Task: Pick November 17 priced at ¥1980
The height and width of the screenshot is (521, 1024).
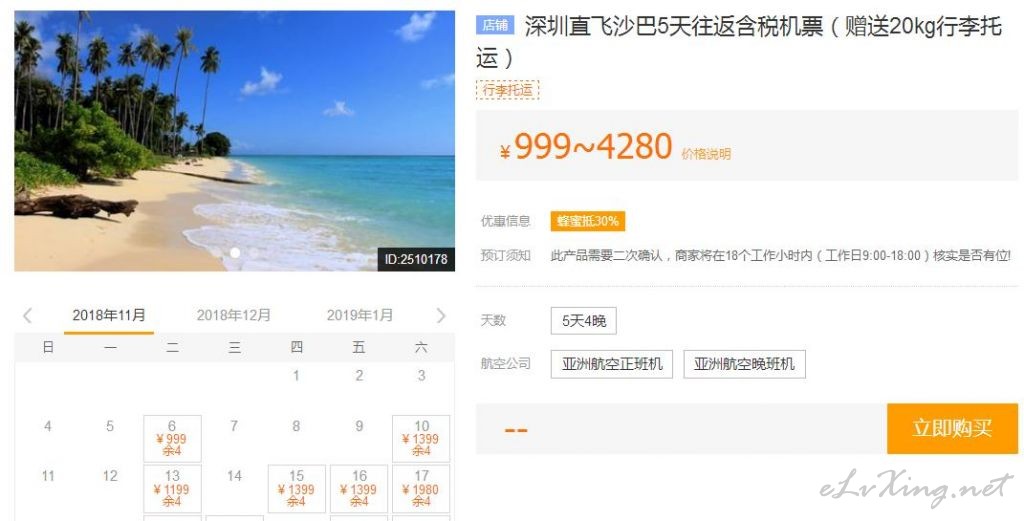Action: [x=421, y=488]
